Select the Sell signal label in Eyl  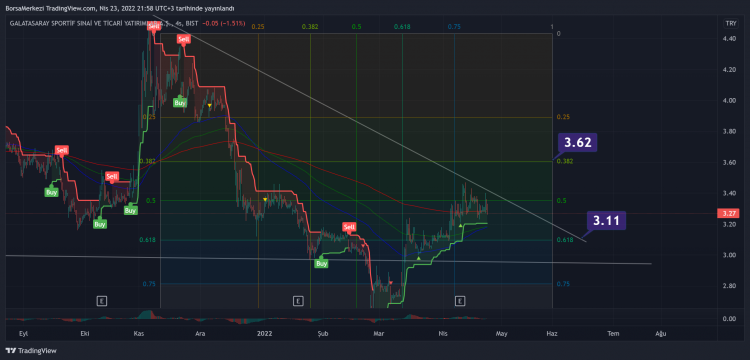(61, 151)
